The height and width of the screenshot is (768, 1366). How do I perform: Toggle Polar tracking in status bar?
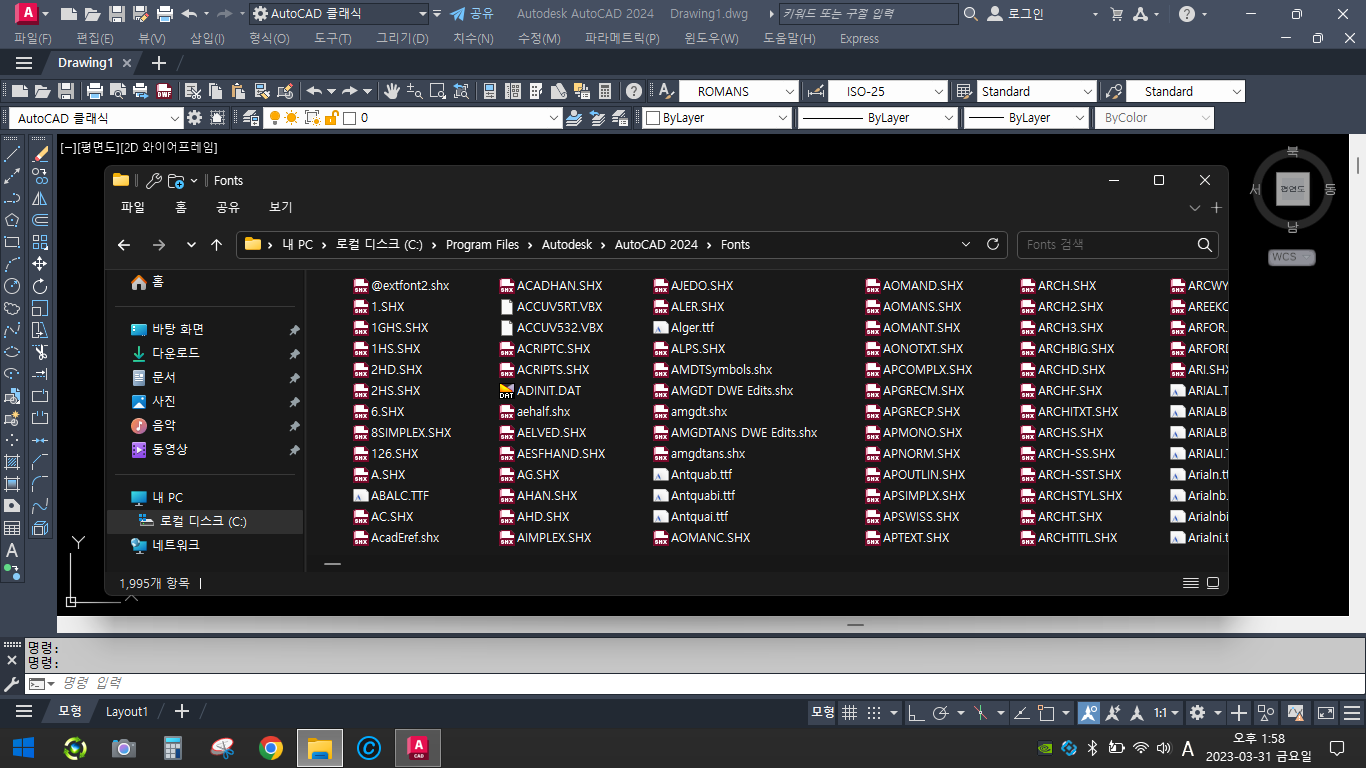point(940,713)
